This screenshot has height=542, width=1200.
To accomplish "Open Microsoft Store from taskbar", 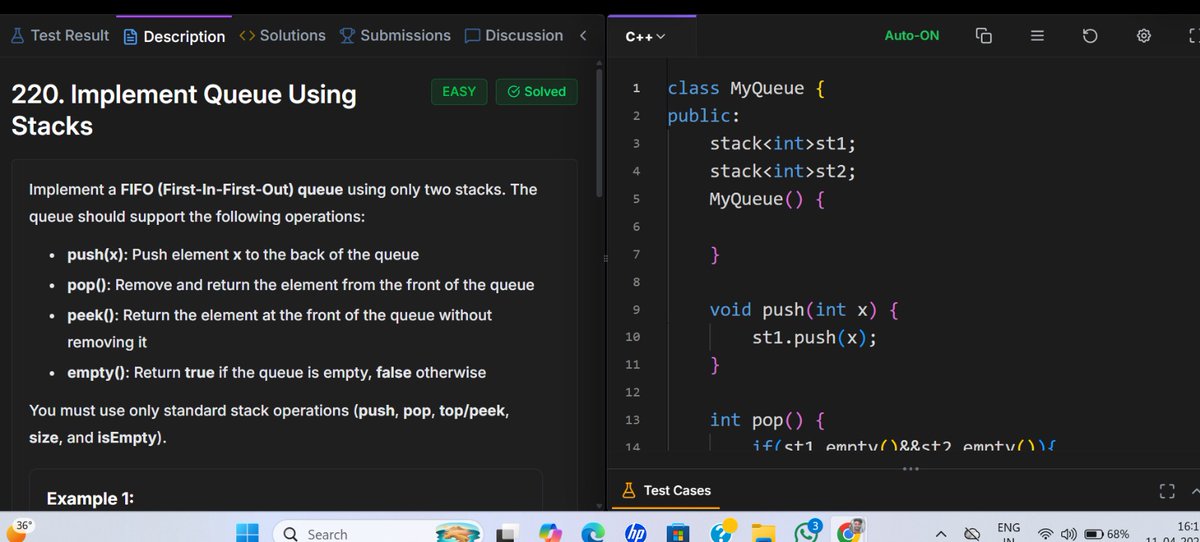I will 678,534.
